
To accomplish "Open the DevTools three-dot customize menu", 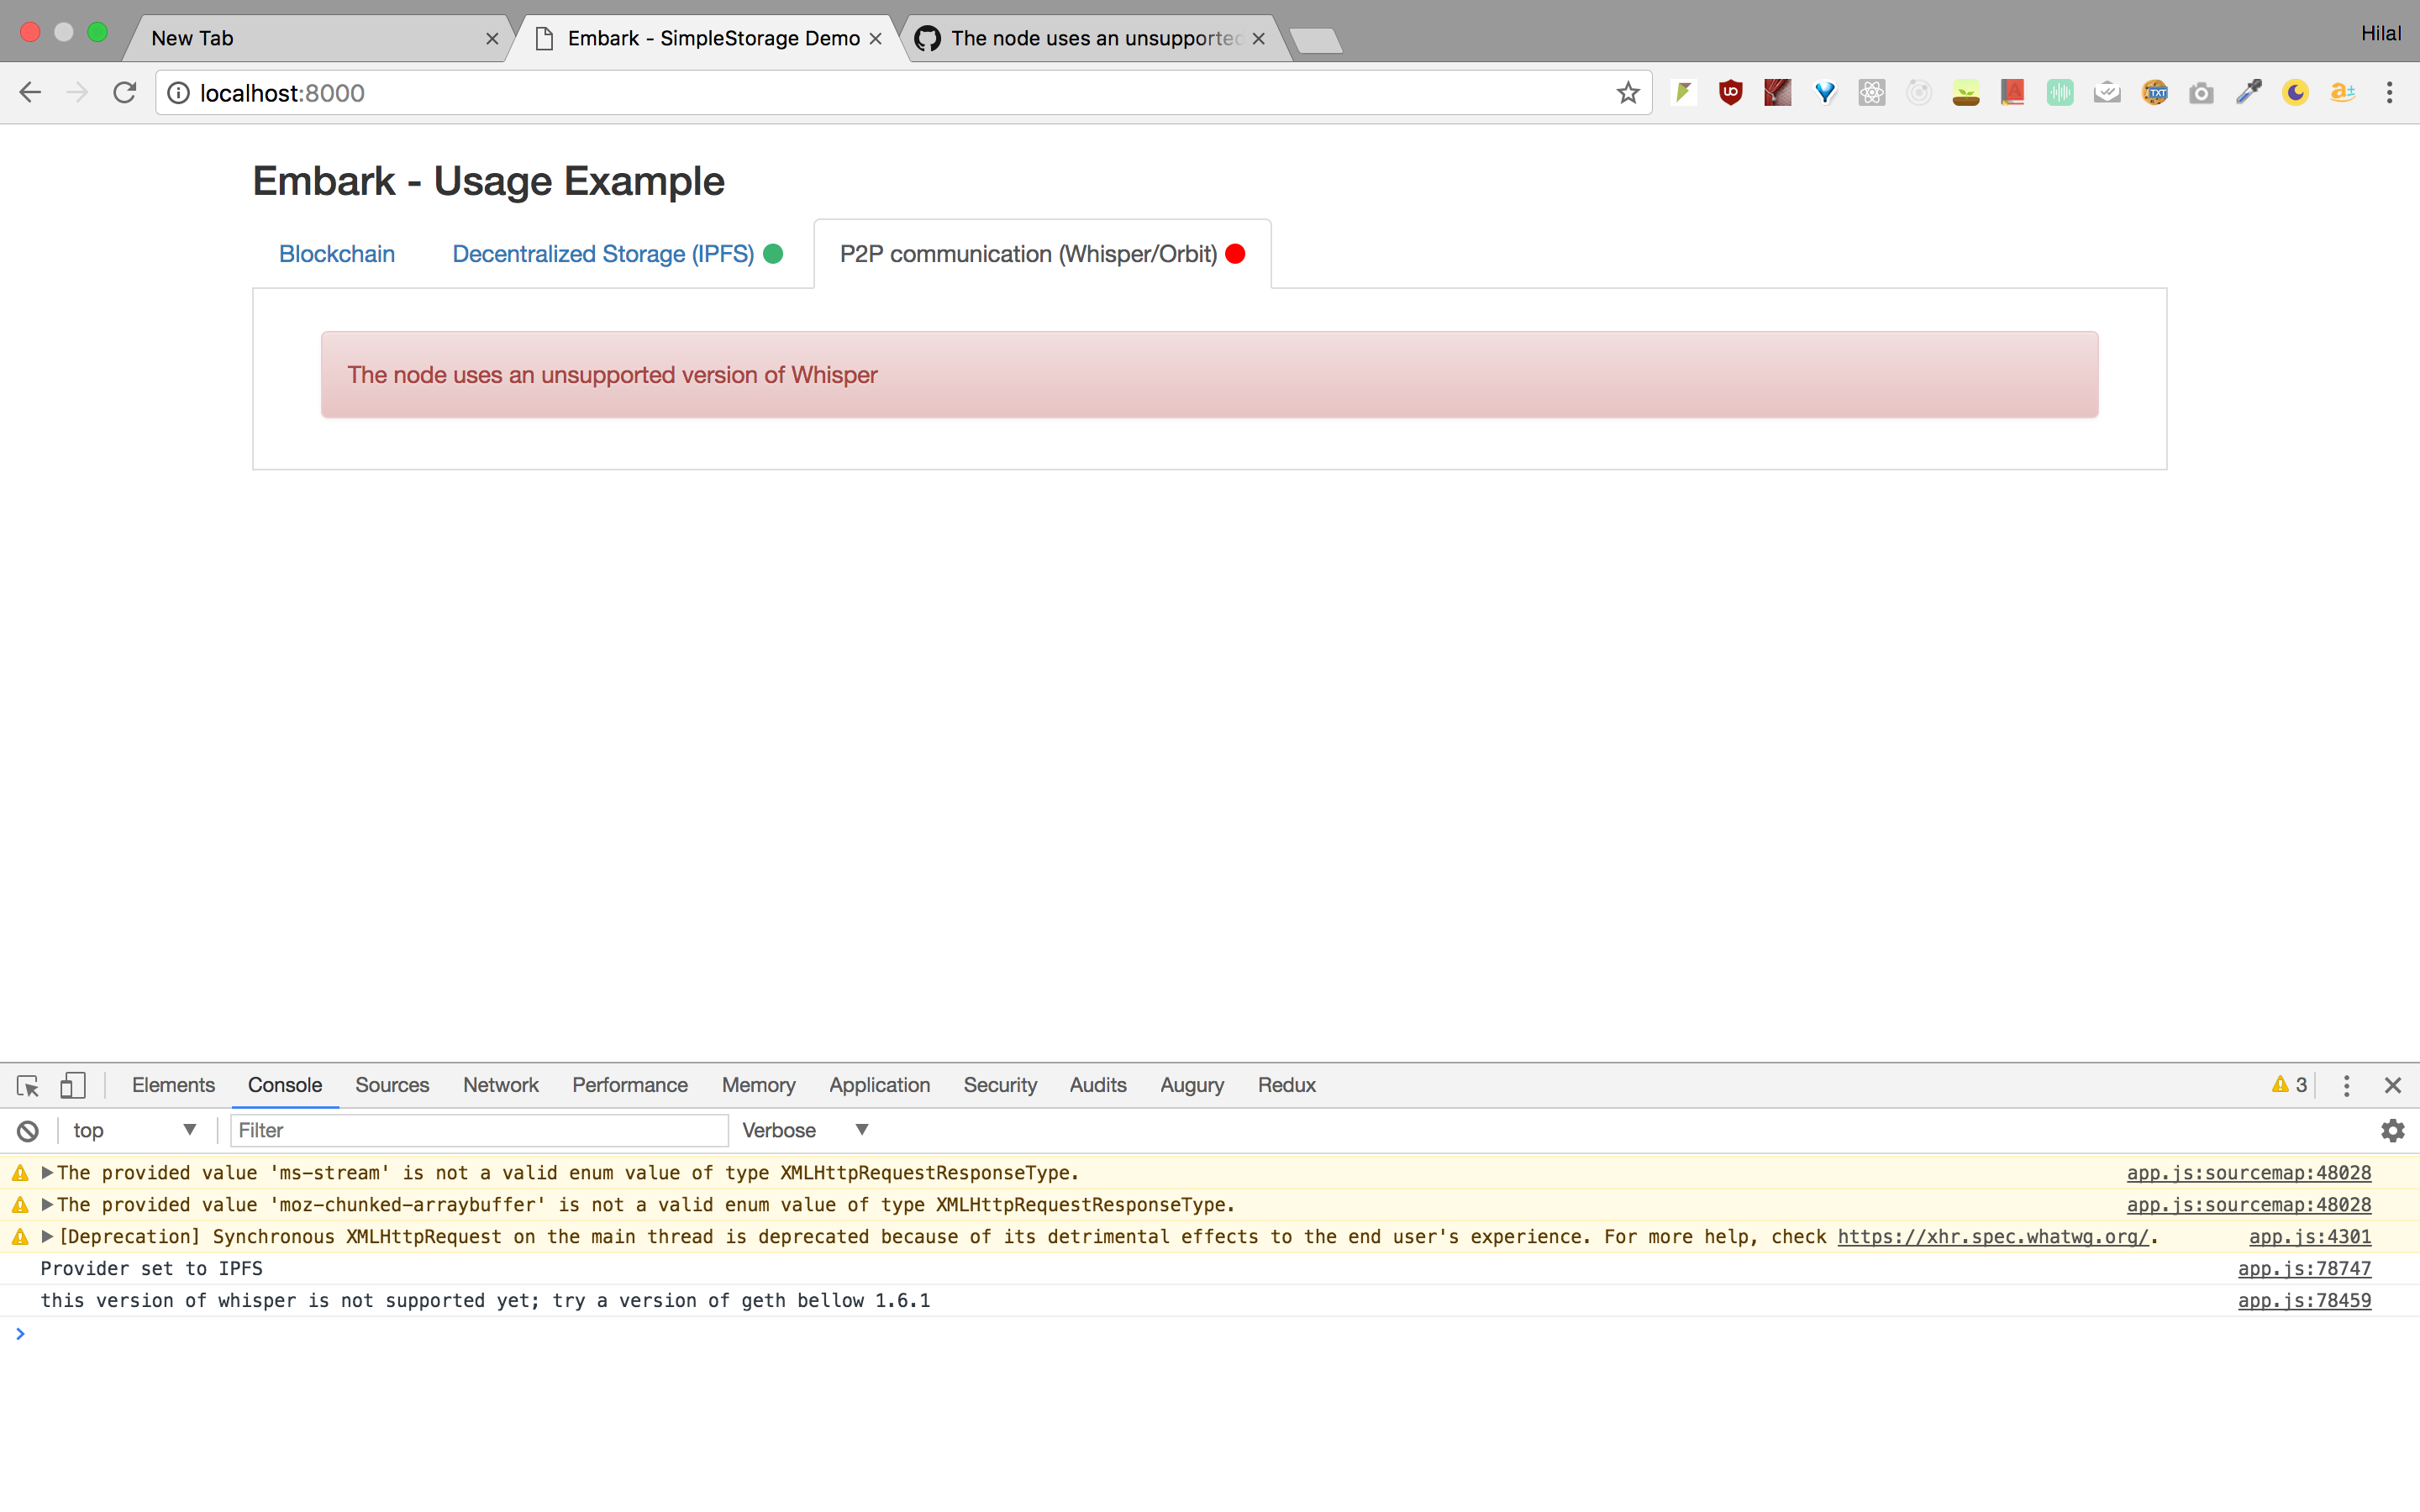I will tap(2346, 1085).
